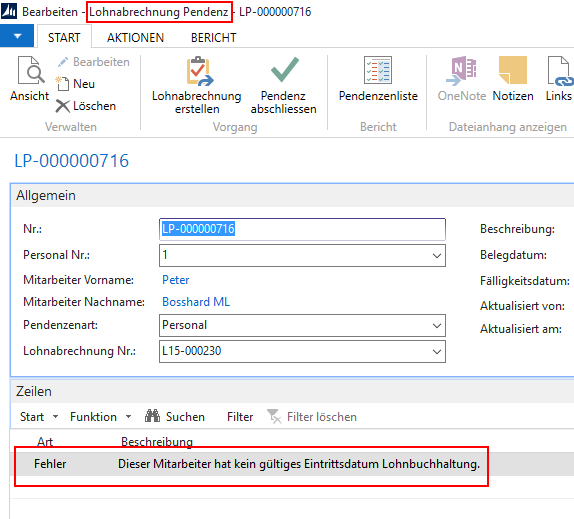Click the Löschen X icon
This screenshot has height=519, width=574.
click(x=63, y=106)
